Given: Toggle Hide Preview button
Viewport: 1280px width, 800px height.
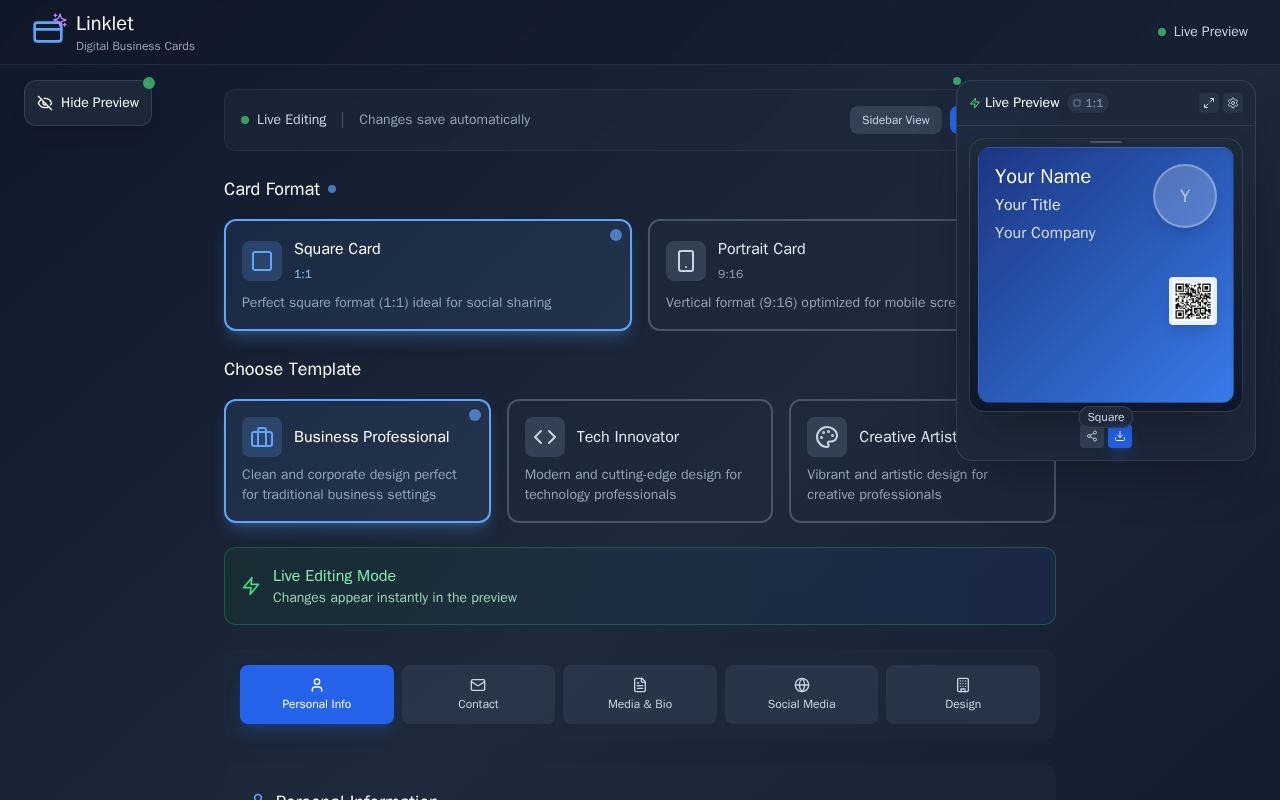Looking at the screenshot, I should pos(88,103).
